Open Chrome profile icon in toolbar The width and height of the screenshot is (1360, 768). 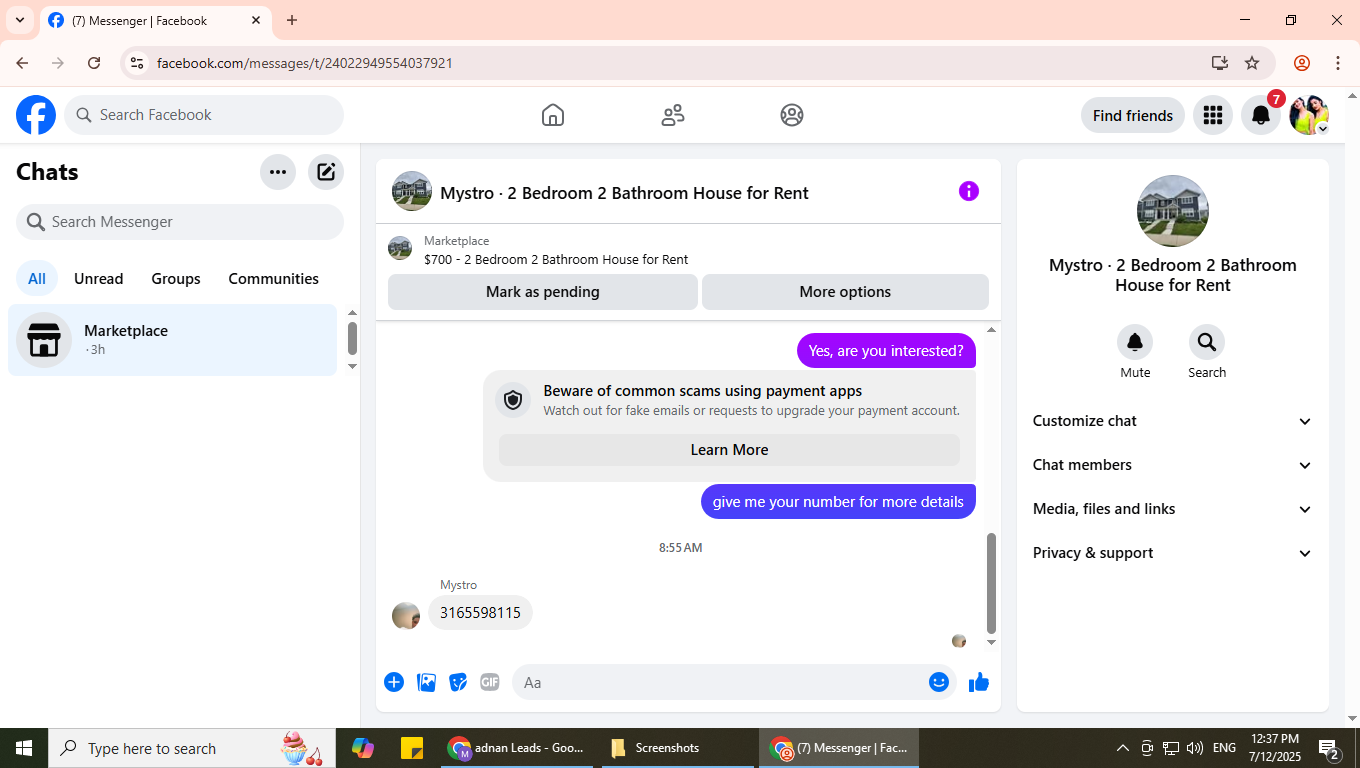tap(1302, 63)
